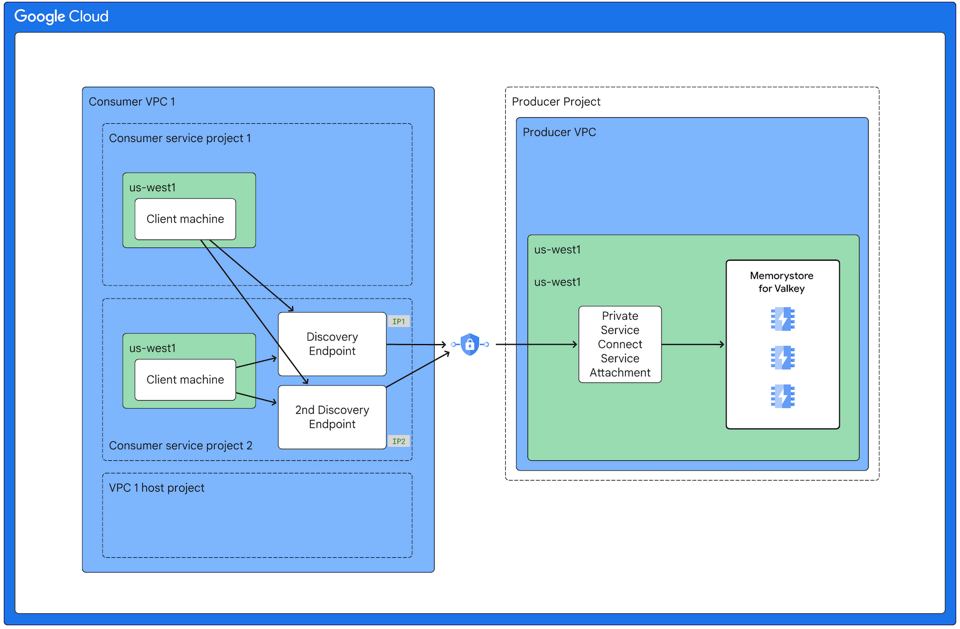Click the VPC 1 host project label
Screen dimensions: 960x629
coord(157,488)
